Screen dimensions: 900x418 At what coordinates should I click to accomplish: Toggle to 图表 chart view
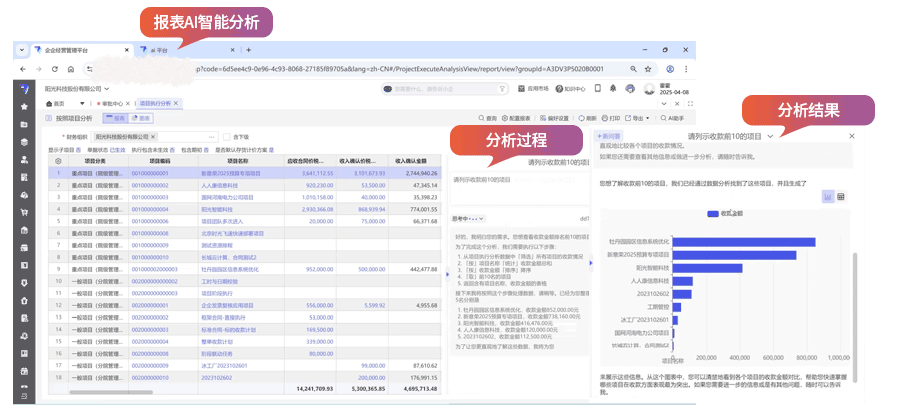[x=141, y=117]
